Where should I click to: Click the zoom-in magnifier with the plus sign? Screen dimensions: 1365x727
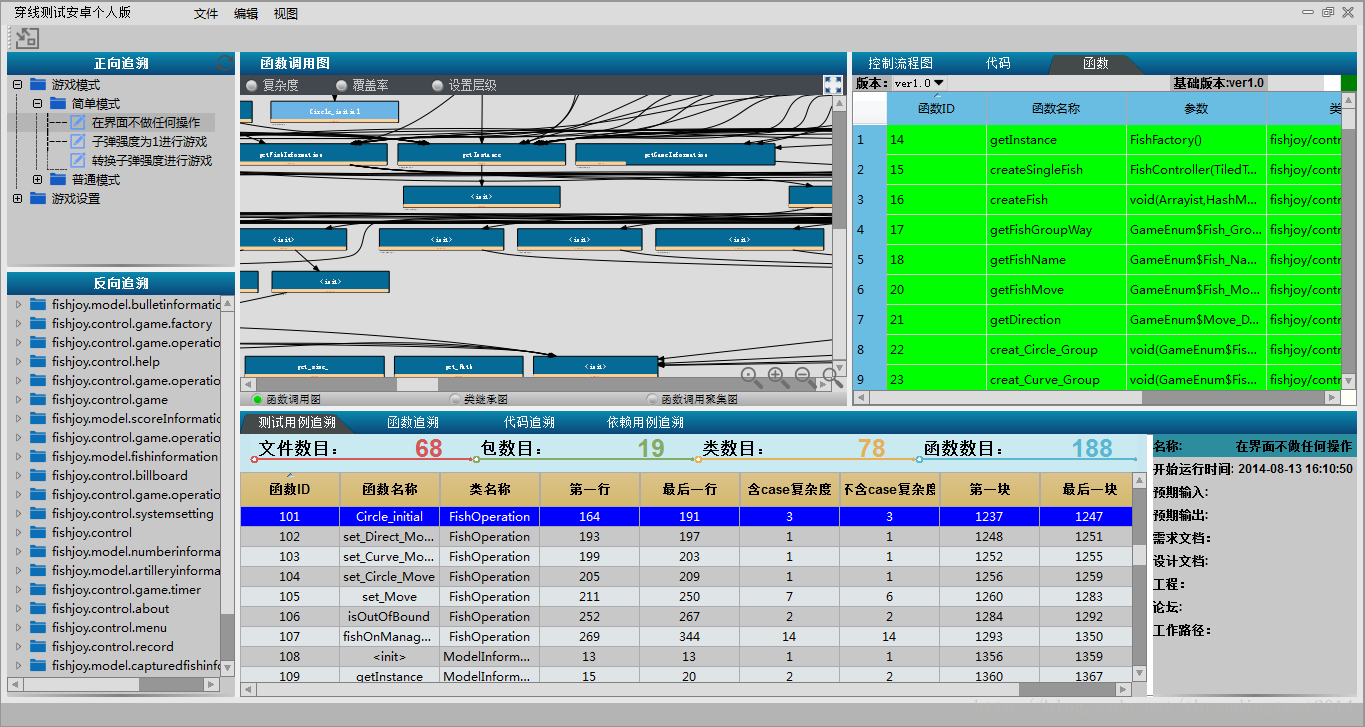tap(777, 377)
